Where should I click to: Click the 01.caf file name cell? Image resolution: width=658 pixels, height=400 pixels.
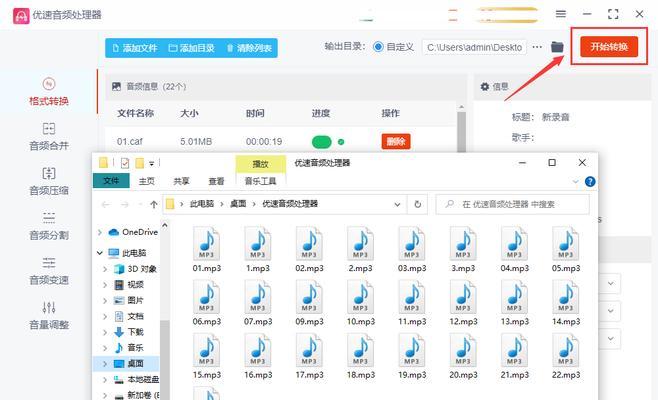[130, 141]
